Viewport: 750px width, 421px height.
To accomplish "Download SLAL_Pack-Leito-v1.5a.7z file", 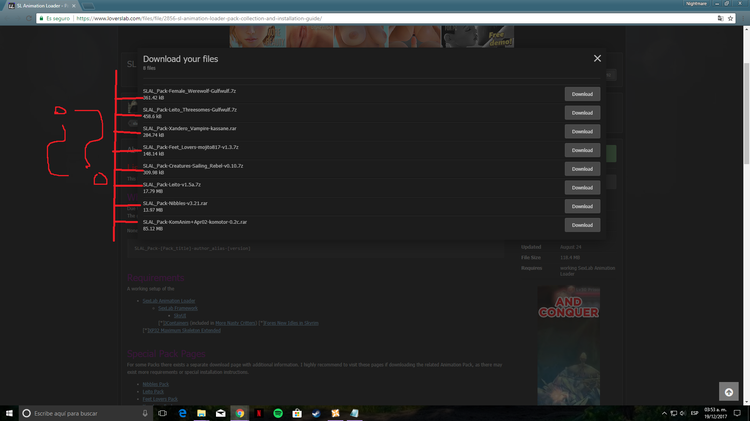I will [x=582, y=188].
